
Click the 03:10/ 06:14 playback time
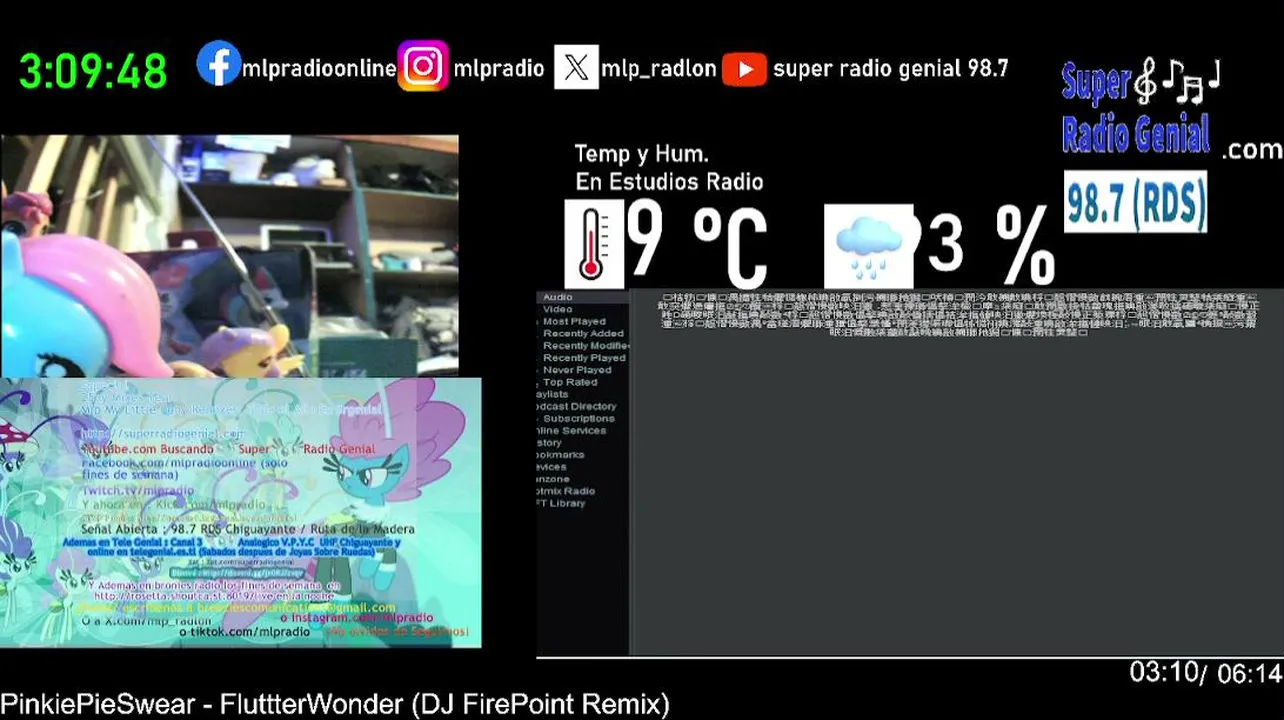[1205, 673]
